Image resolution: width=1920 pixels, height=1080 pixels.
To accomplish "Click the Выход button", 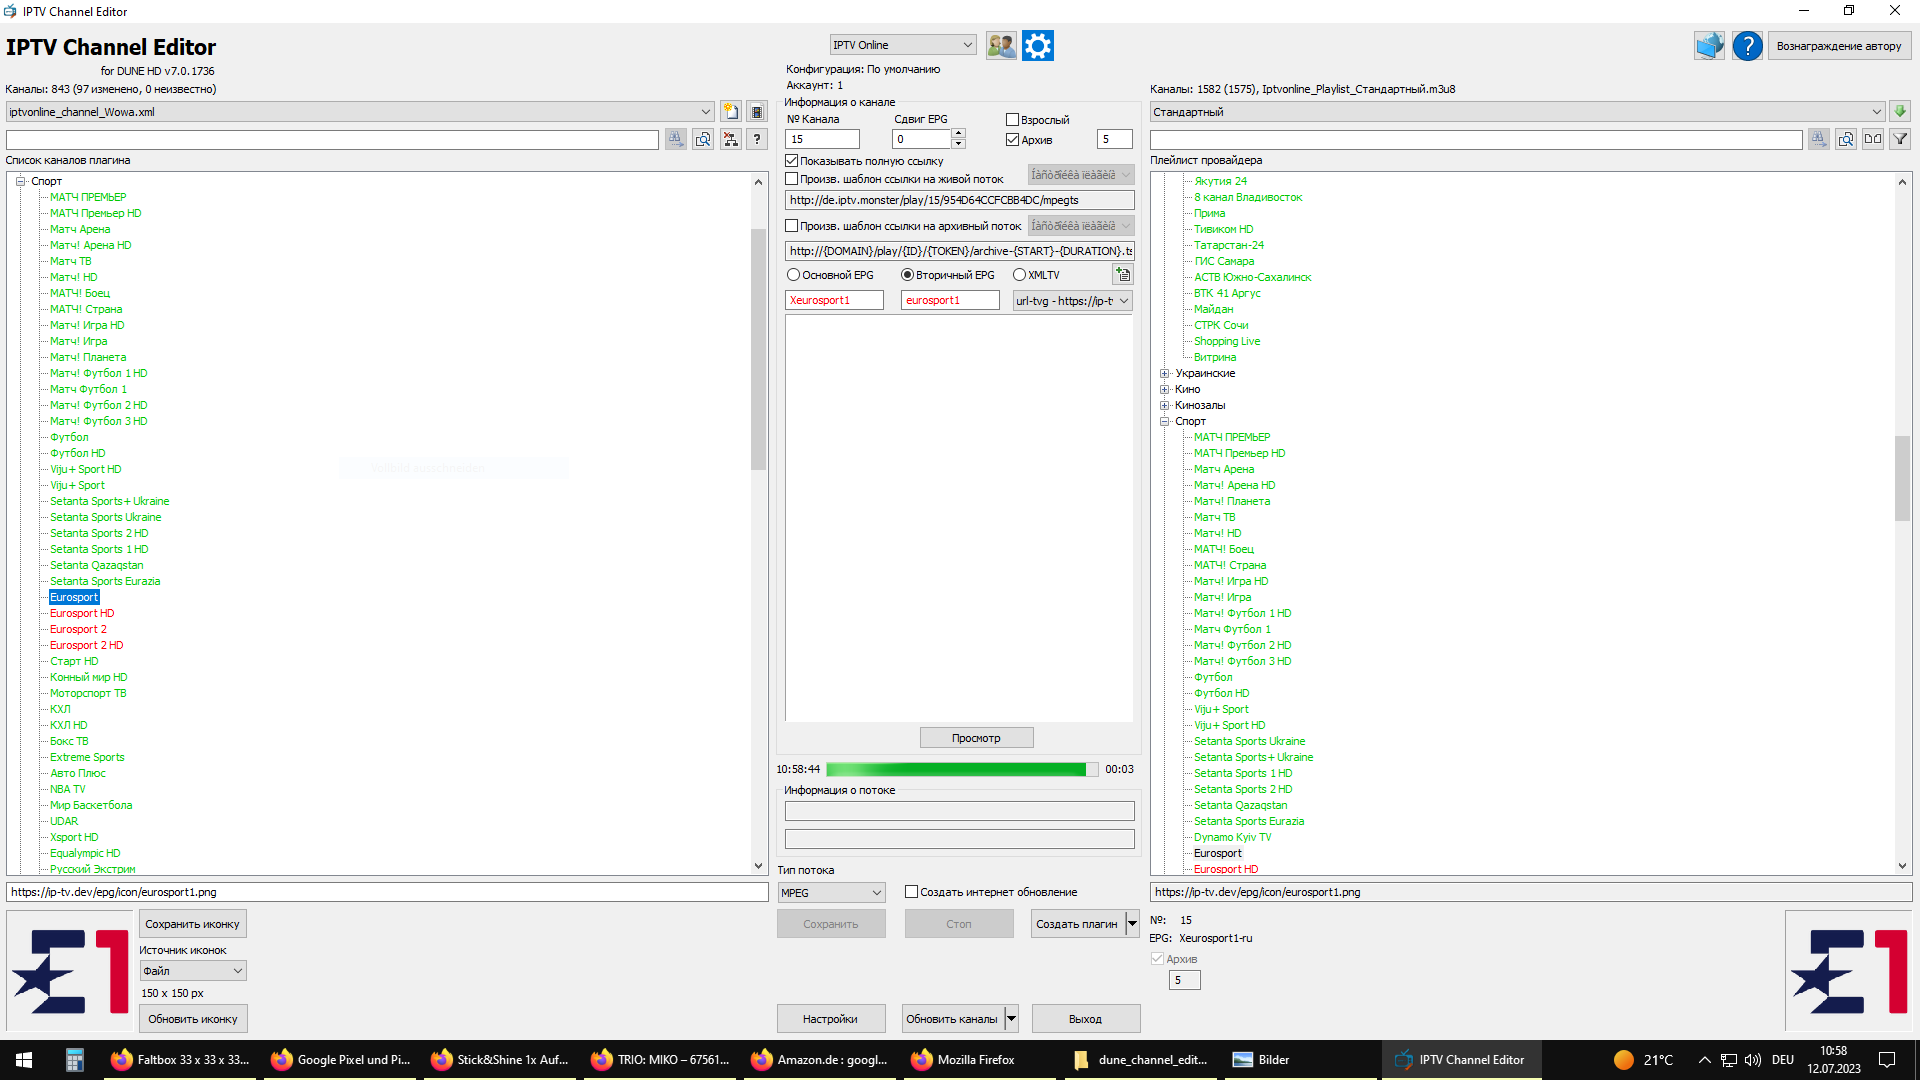I will (1085, 1019).
